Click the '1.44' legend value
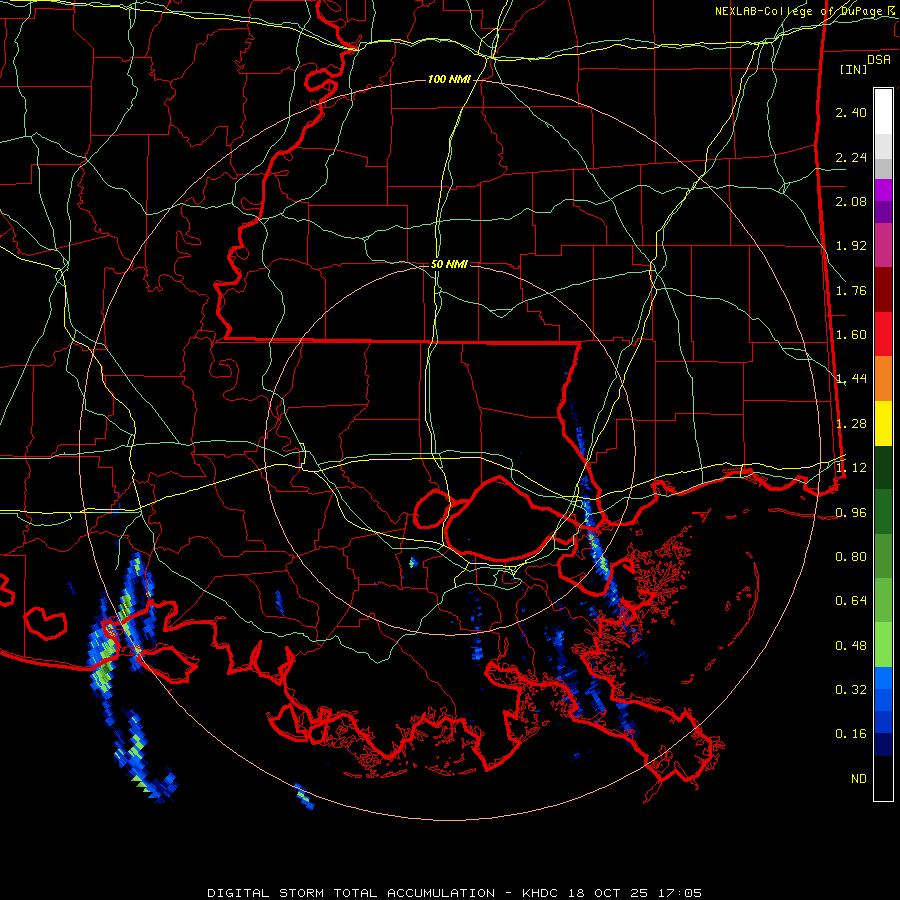Screen dimensions: 900x900 point(851,379)
